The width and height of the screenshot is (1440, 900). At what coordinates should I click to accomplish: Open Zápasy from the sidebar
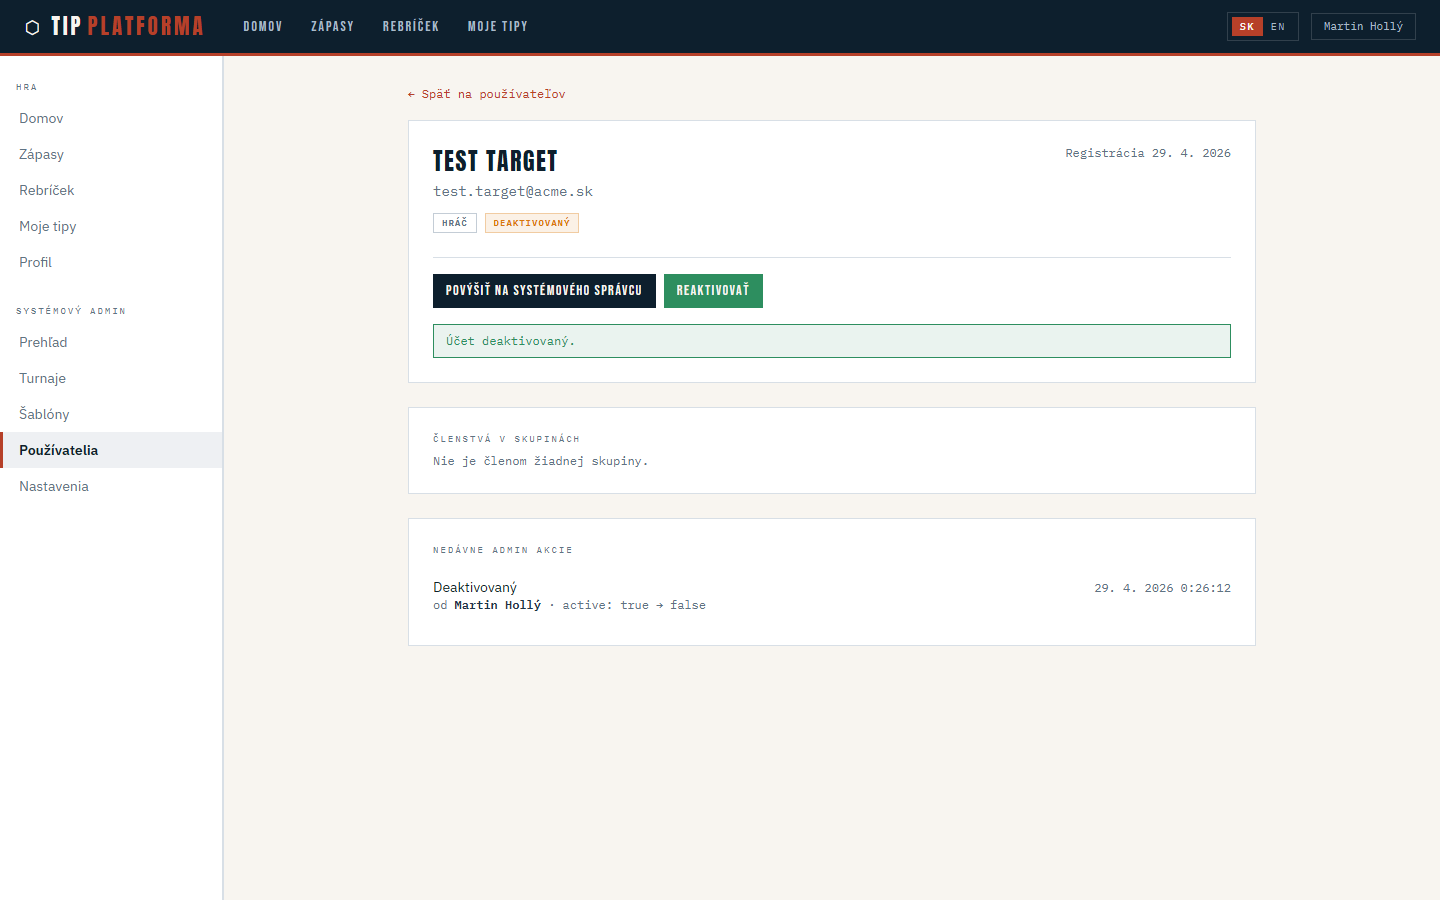pos(41,154)
